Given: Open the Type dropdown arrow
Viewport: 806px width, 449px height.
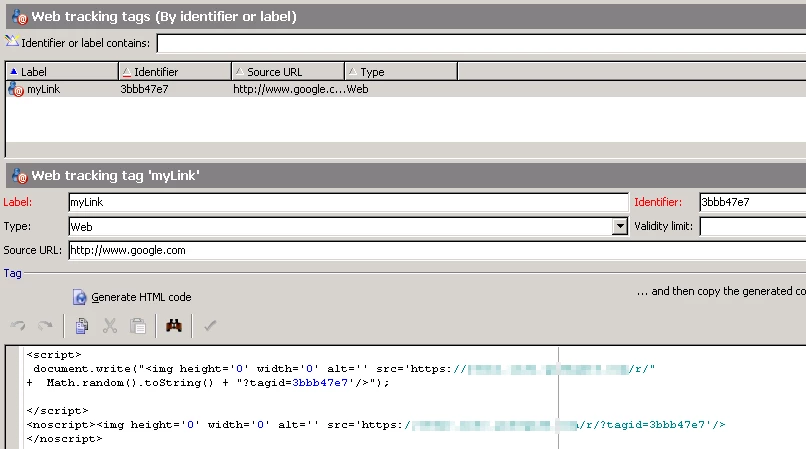Looking at the screenshot, I should (620, 226).
